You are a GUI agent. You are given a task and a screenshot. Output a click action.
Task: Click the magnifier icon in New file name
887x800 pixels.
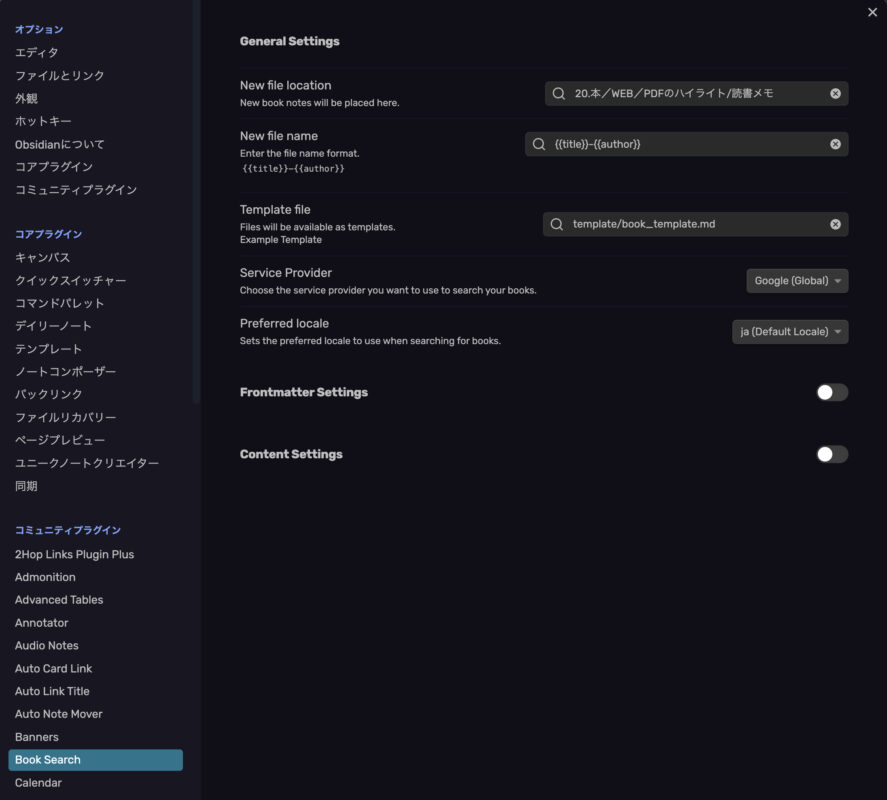click(539, 144)
